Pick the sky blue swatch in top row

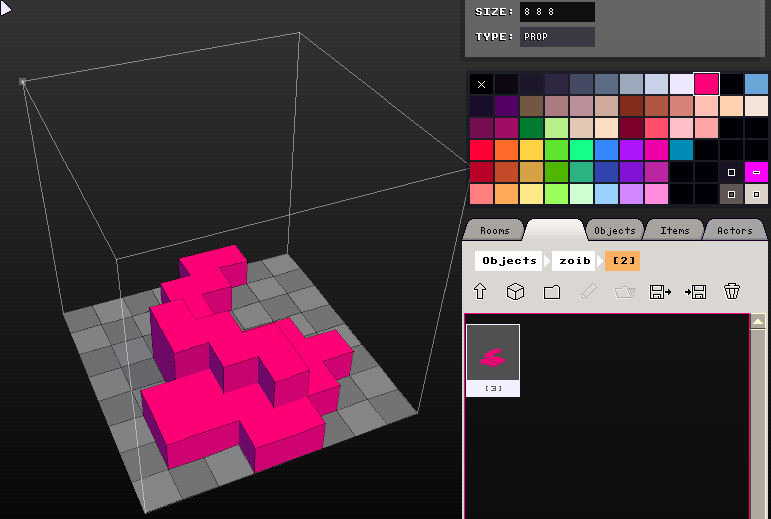[x=756, y=84]
